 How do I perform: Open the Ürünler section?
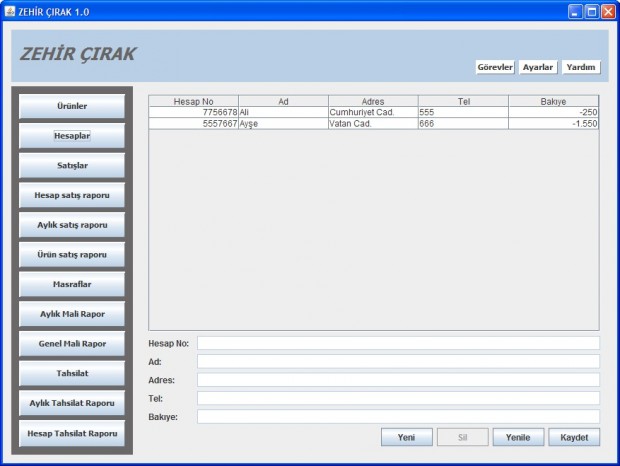pos(72,106)
